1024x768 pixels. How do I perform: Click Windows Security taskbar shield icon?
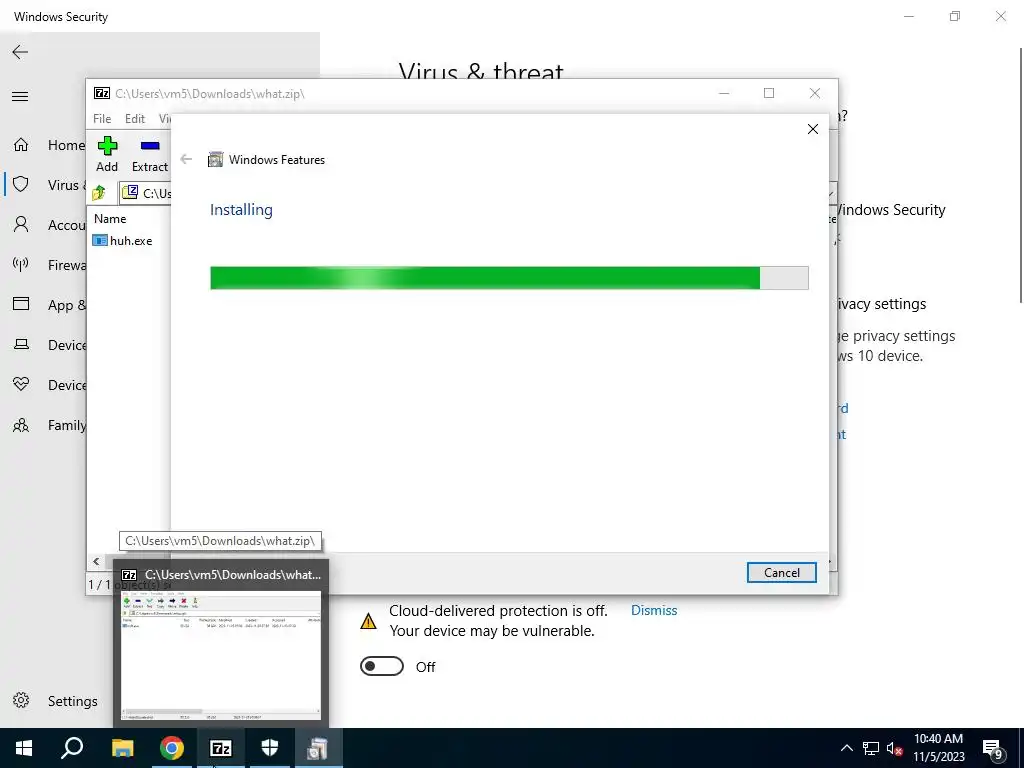click(x=270, y=748)
